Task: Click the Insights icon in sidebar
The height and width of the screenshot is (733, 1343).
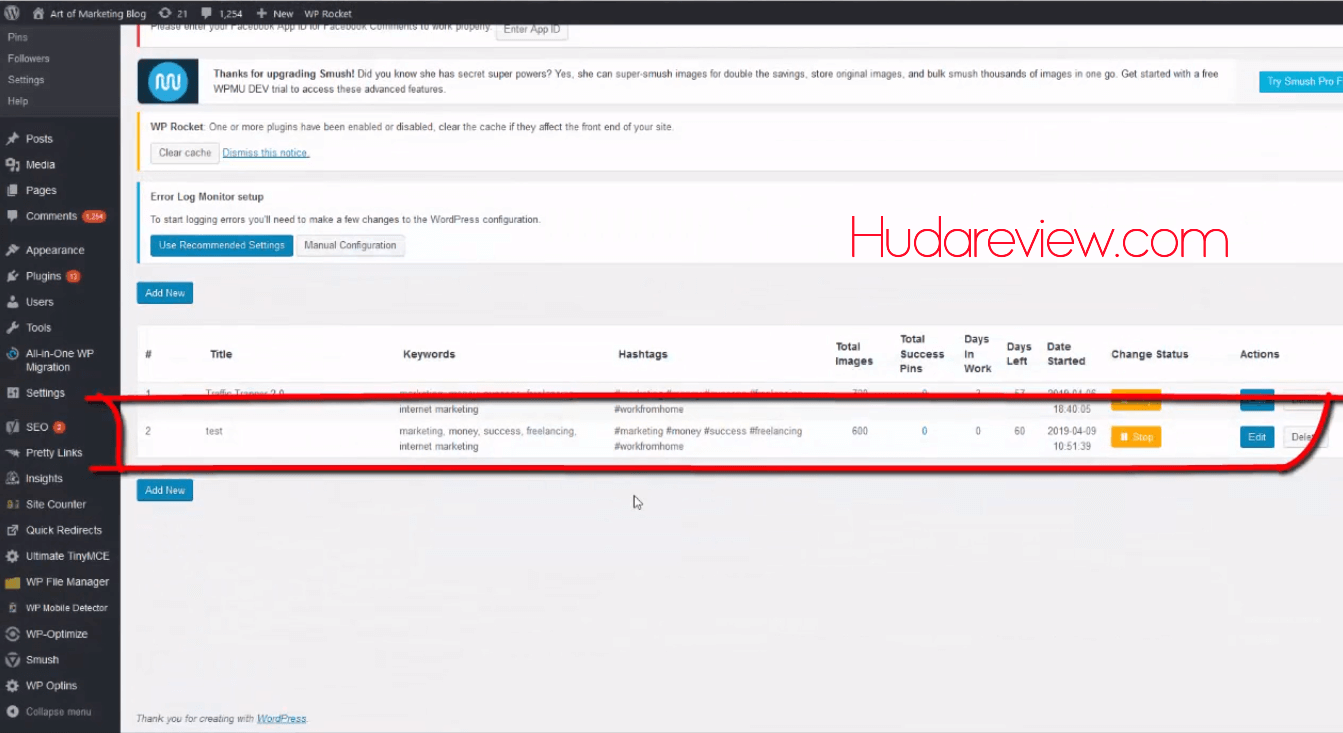Action: [12, 479]
